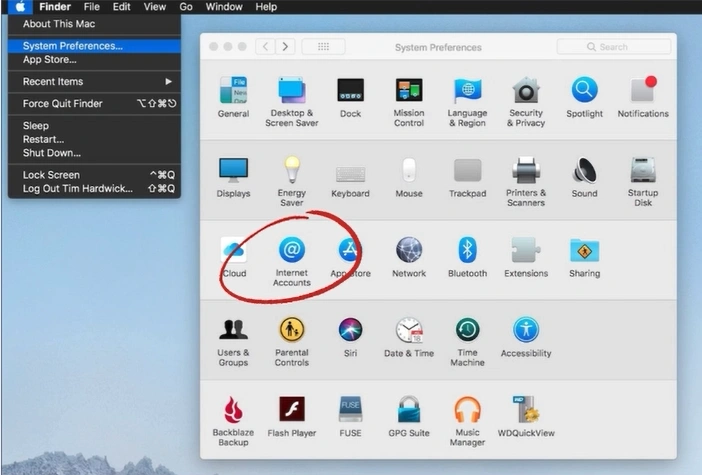Screen dimensions: 702x475
Task: Expand the Recent Items submenu
Action: tap(94, 81)
